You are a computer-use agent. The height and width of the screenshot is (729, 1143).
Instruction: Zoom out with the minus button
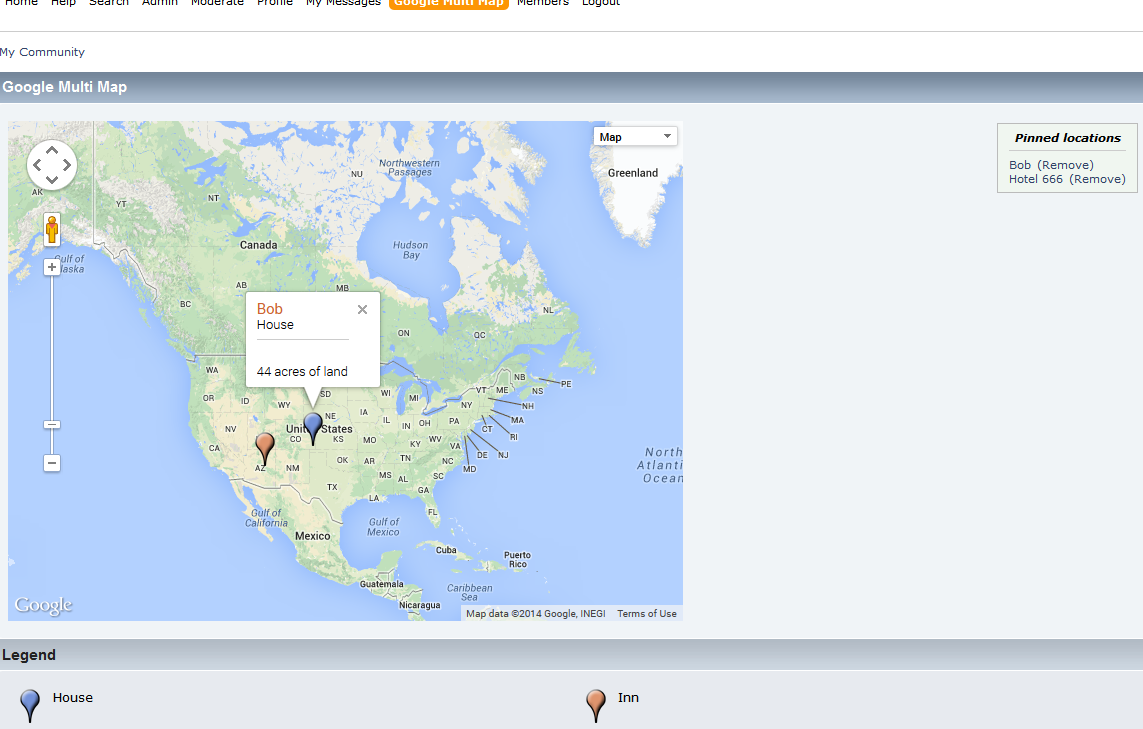[52, 463]
